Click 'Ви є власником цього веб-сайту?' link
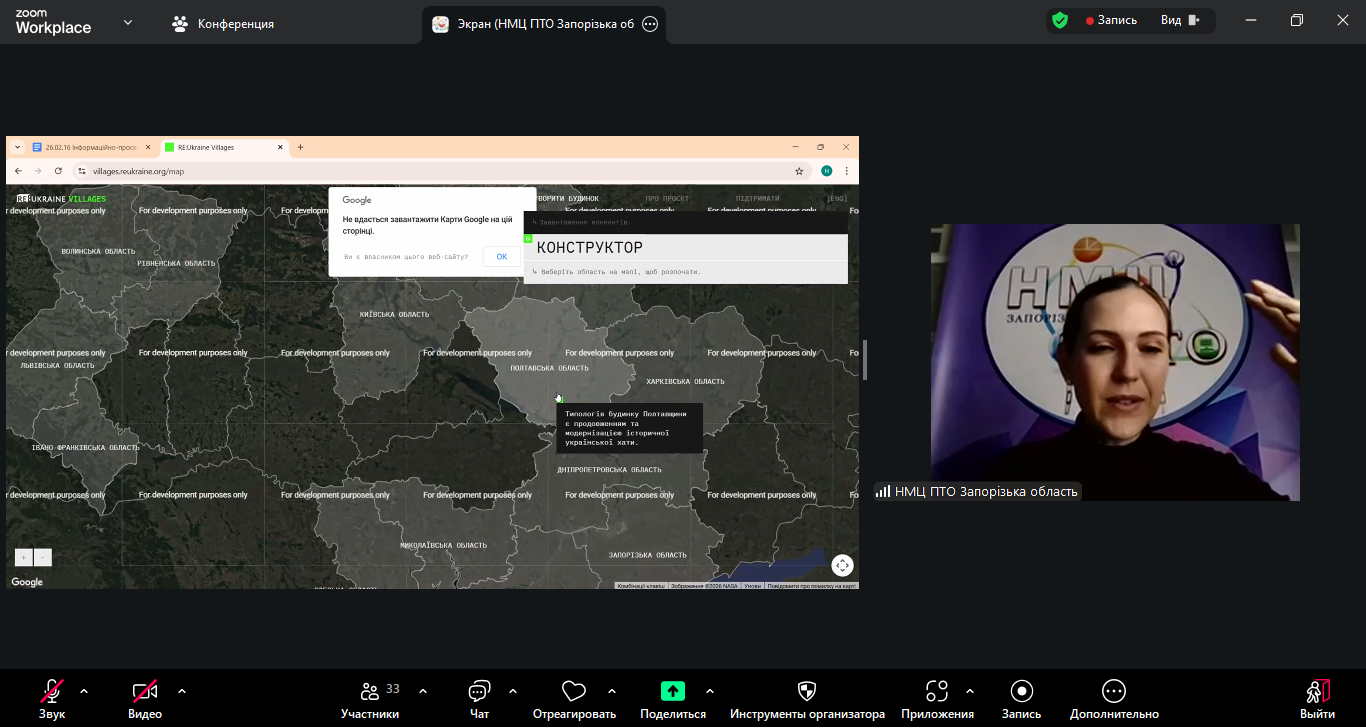This screenshot has height=728, width=1366. tap(406, 257)
